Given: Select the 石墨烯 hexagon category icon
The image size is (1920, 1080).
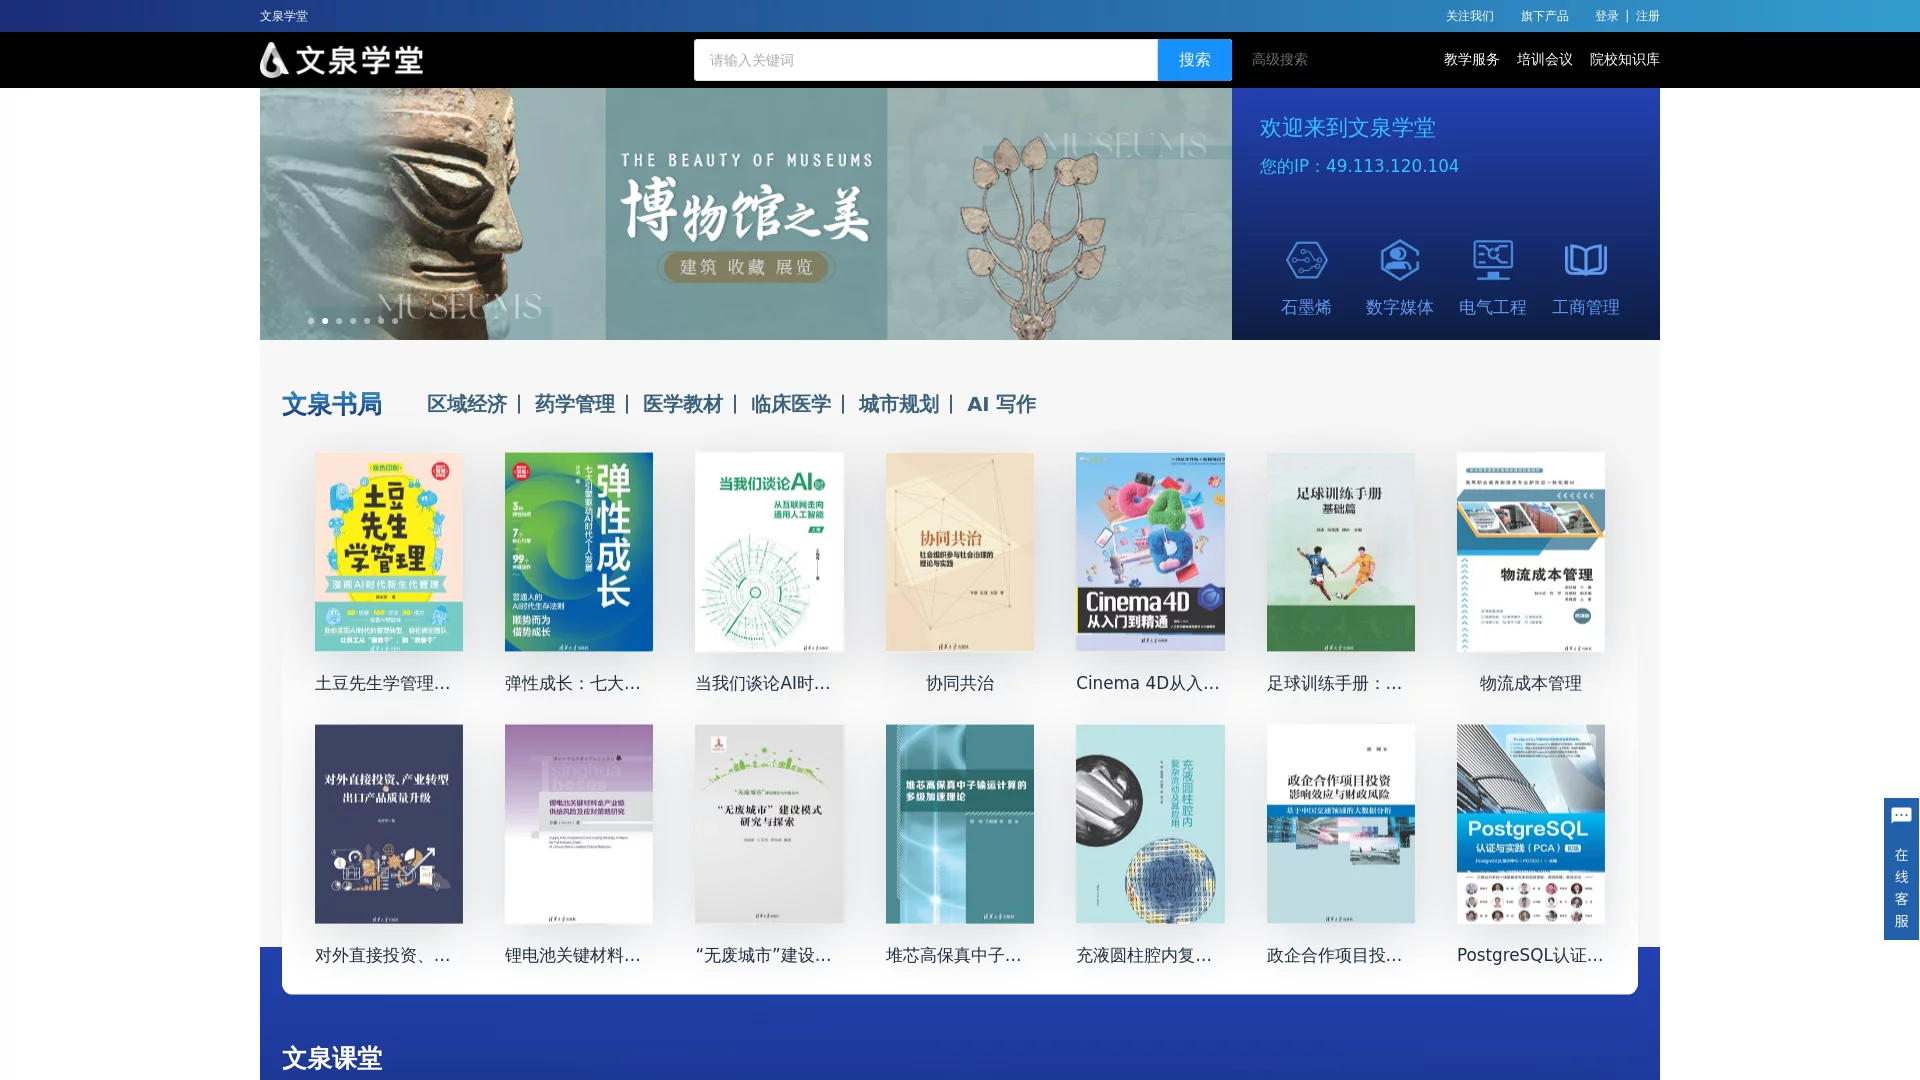Looking at the screenshot, I should point(1306,262).
